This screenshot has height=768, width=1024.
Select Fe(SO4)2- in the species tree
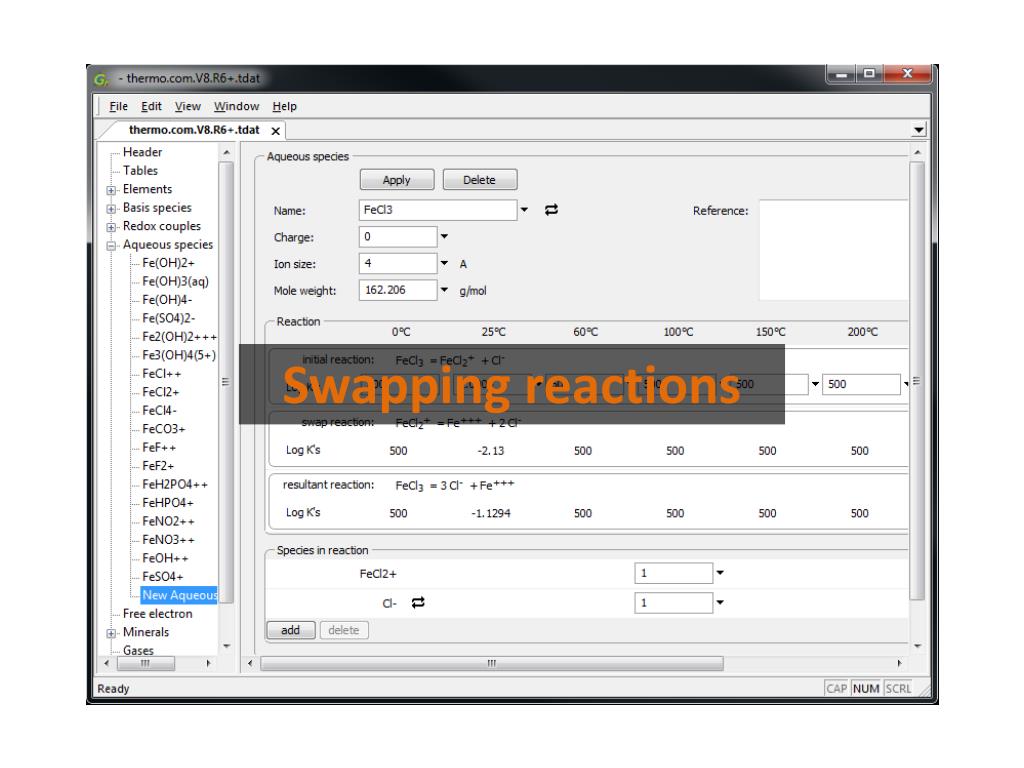(168, 318)
